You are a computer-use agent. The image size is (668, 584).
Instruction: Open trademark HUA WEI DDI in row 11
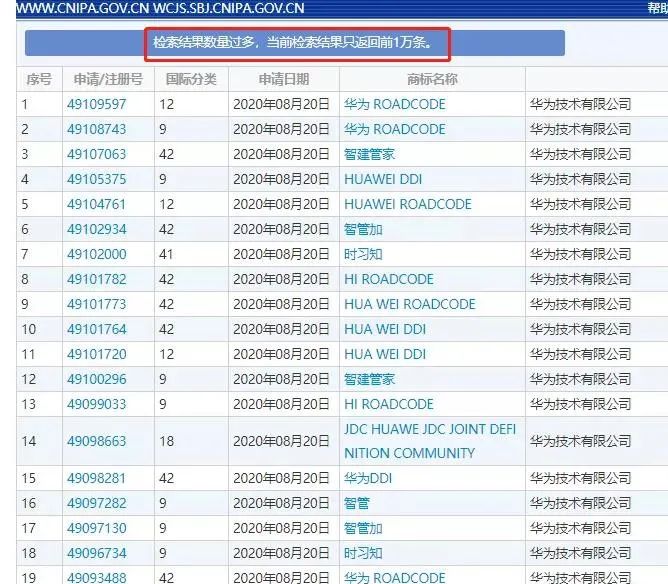[x=385, y=354]
